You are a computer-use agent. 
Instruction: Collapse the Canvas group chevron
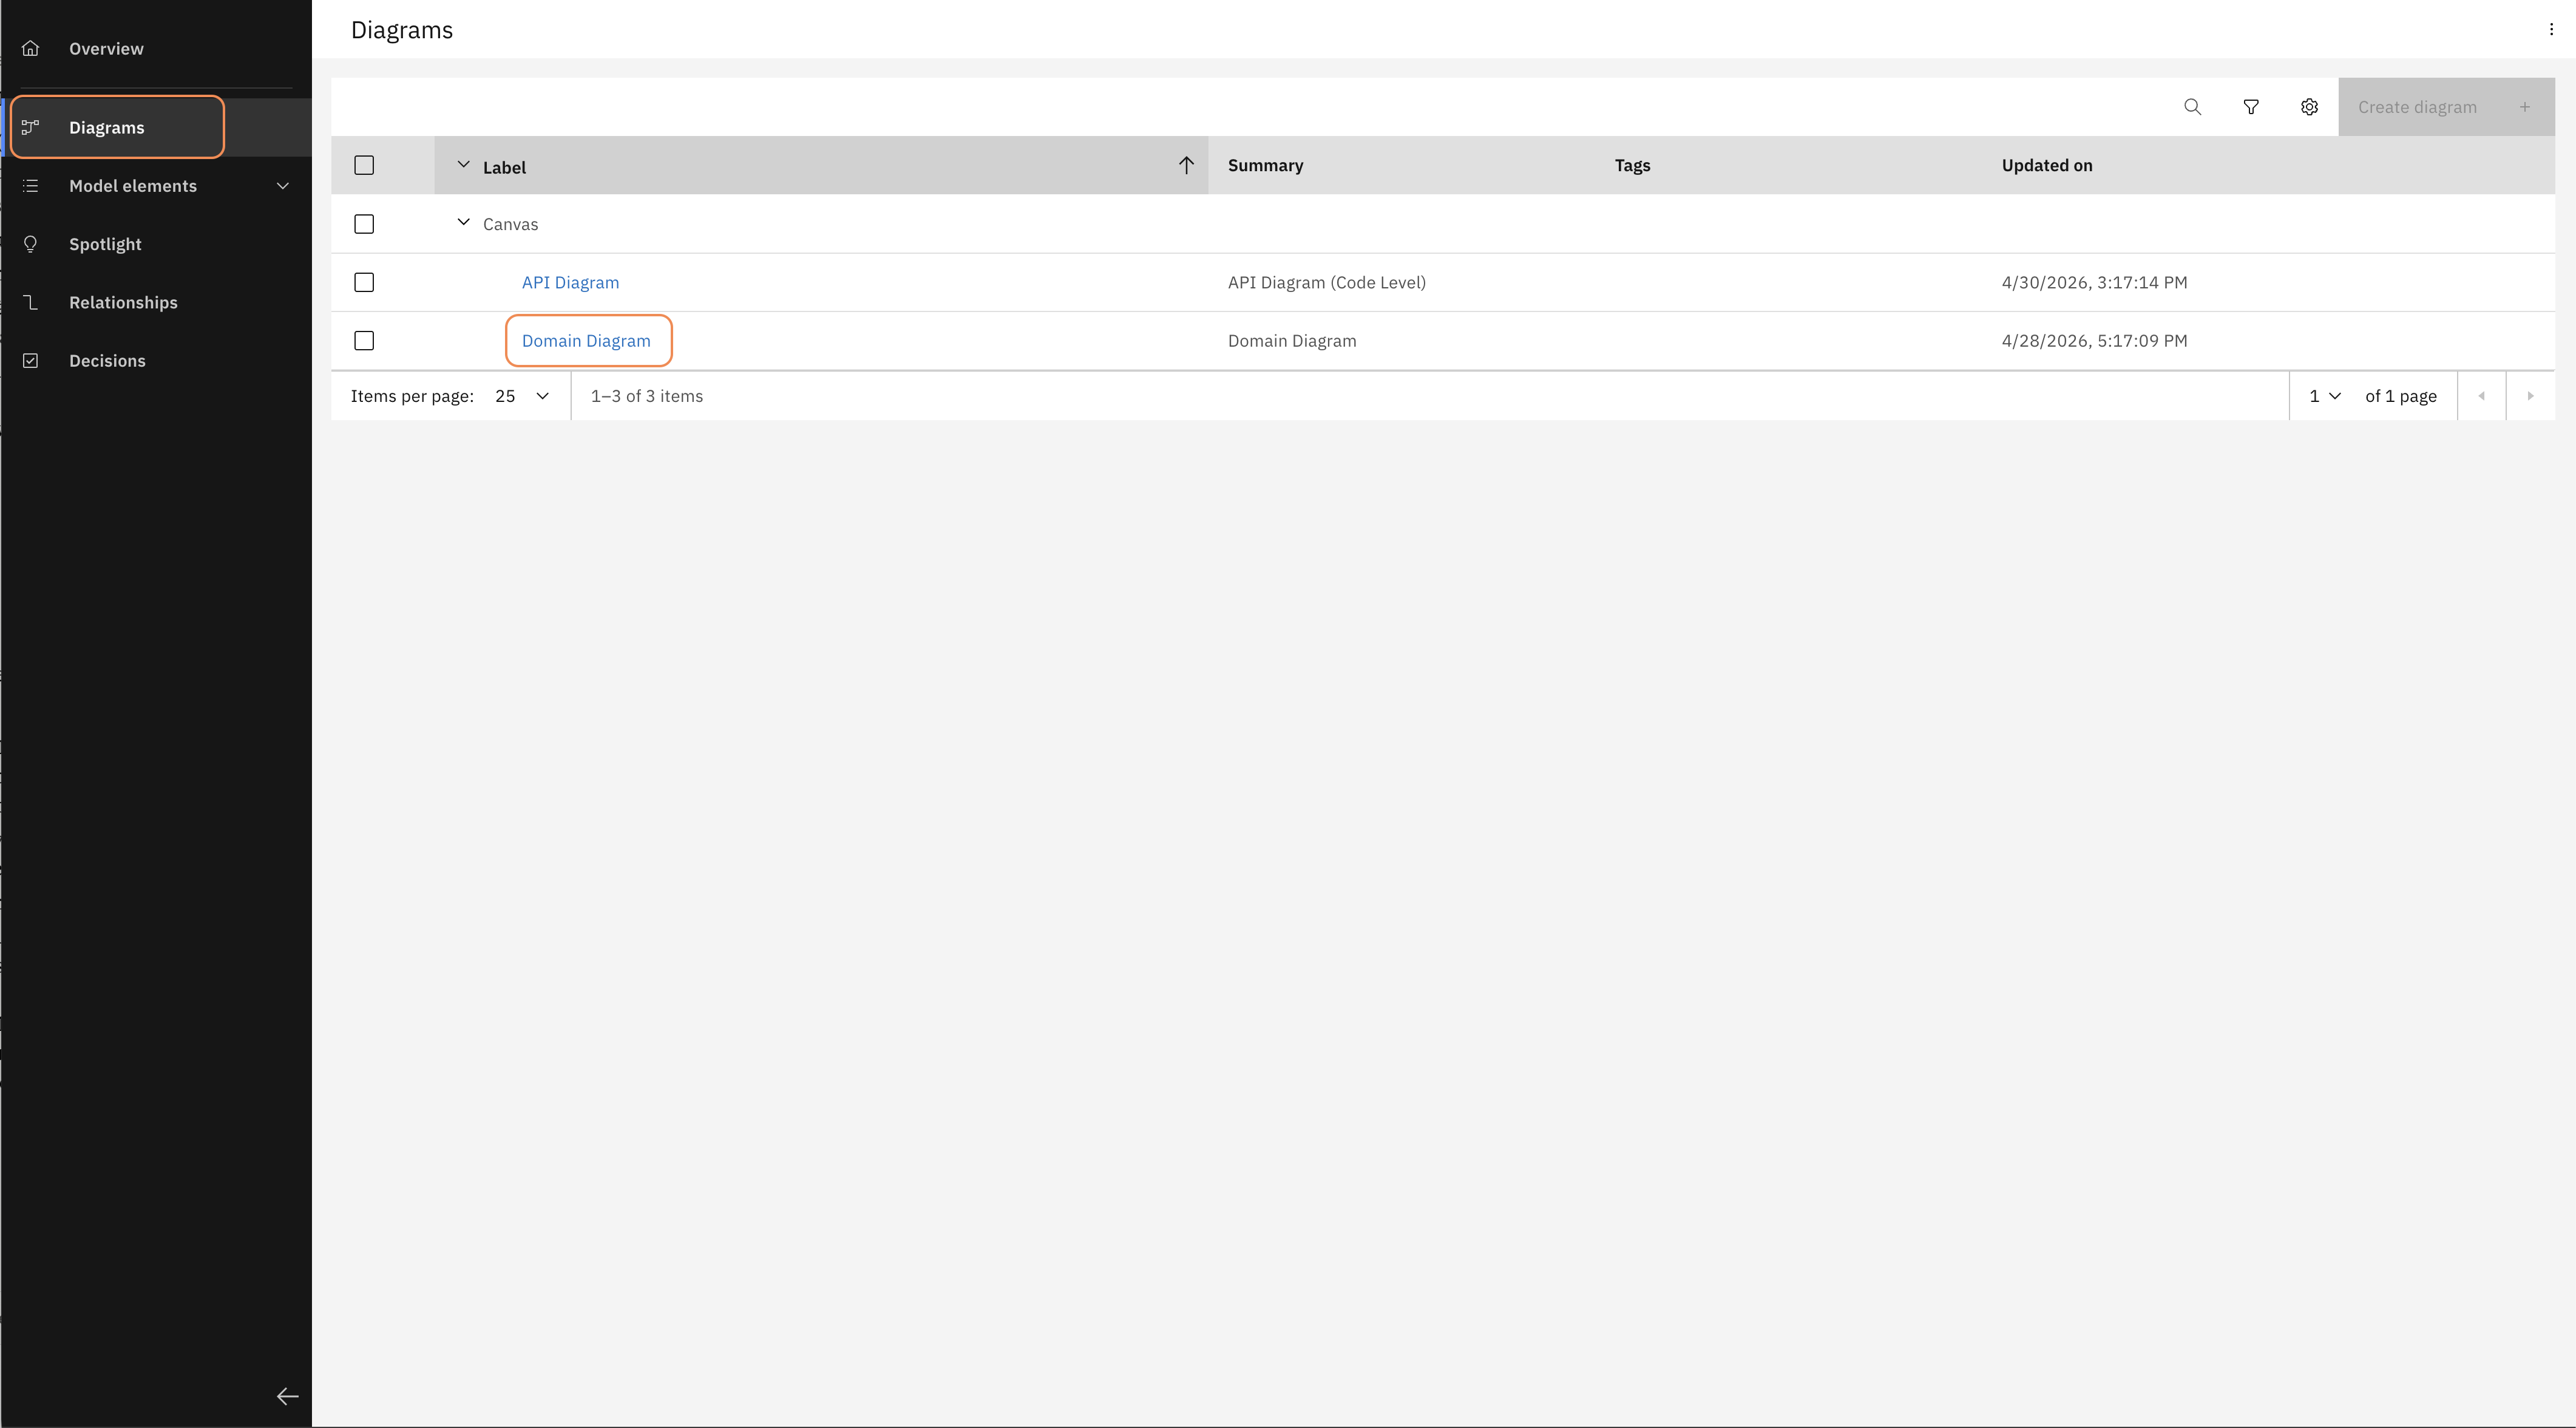(x=463, y=222)
